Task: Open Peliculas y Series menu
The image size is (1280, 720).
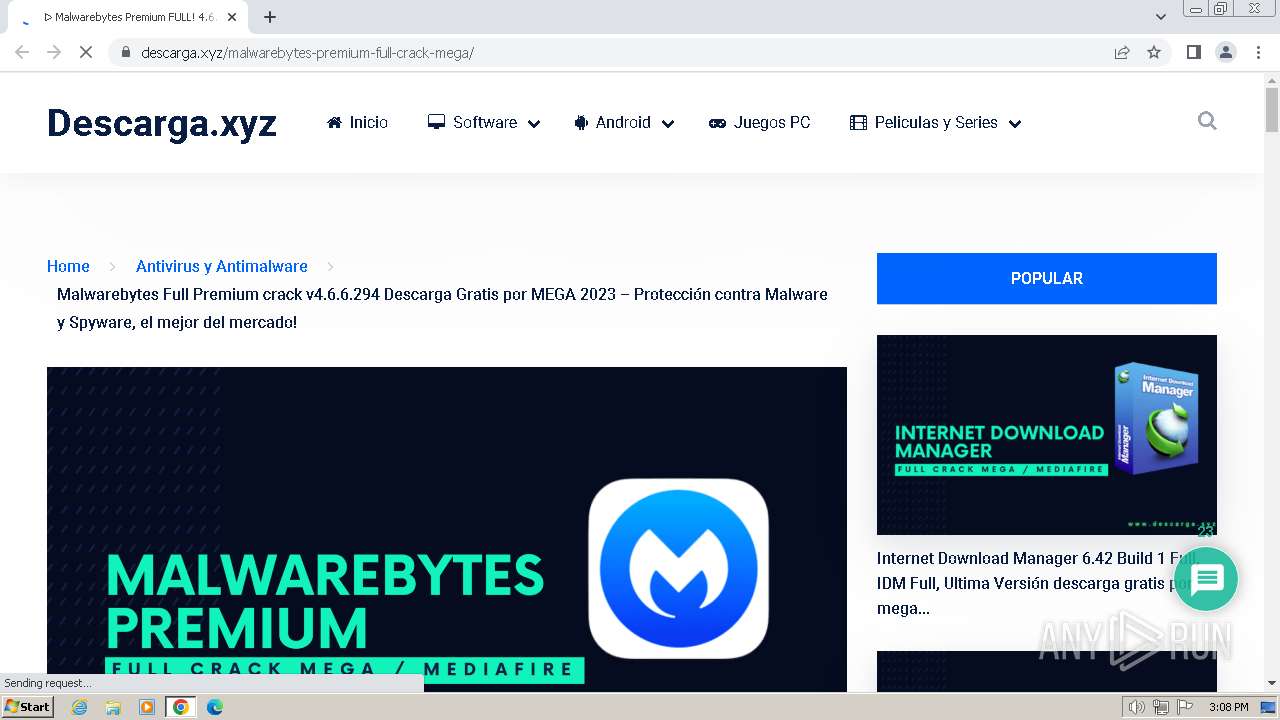Action: click(924, 122)
